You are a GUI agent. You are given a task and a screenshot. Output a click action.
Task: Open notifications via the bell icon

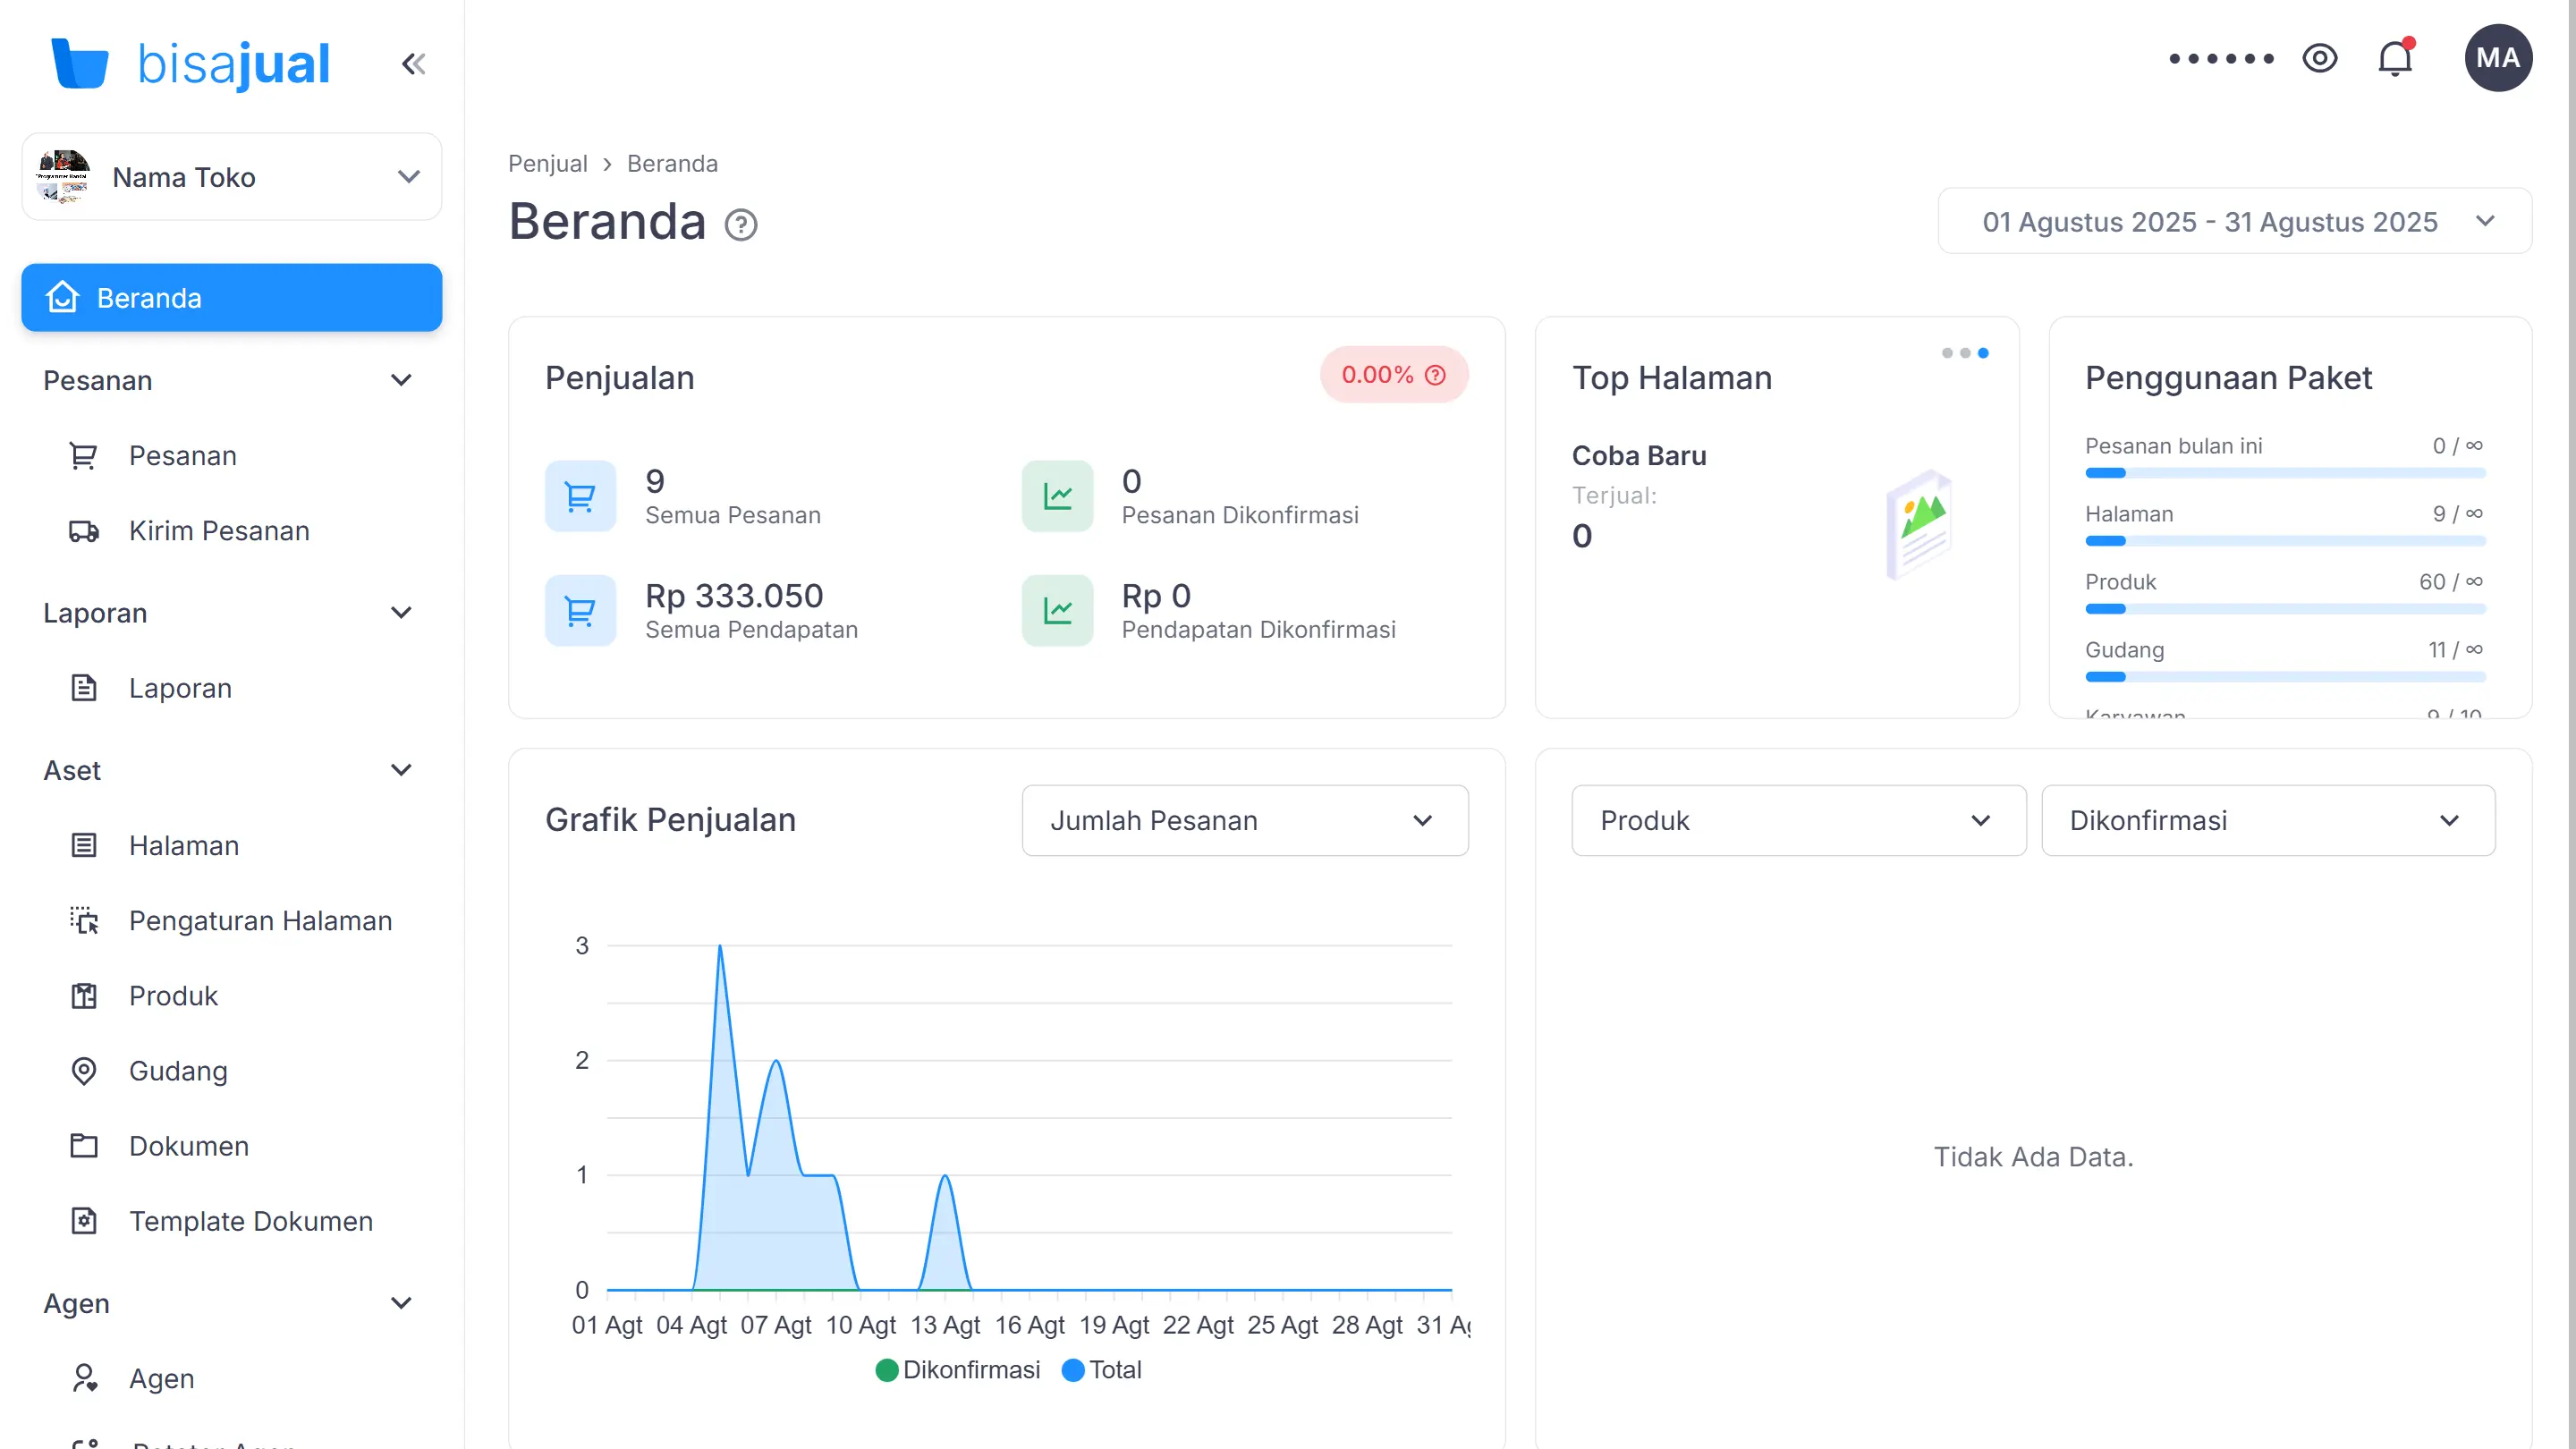2394,57
